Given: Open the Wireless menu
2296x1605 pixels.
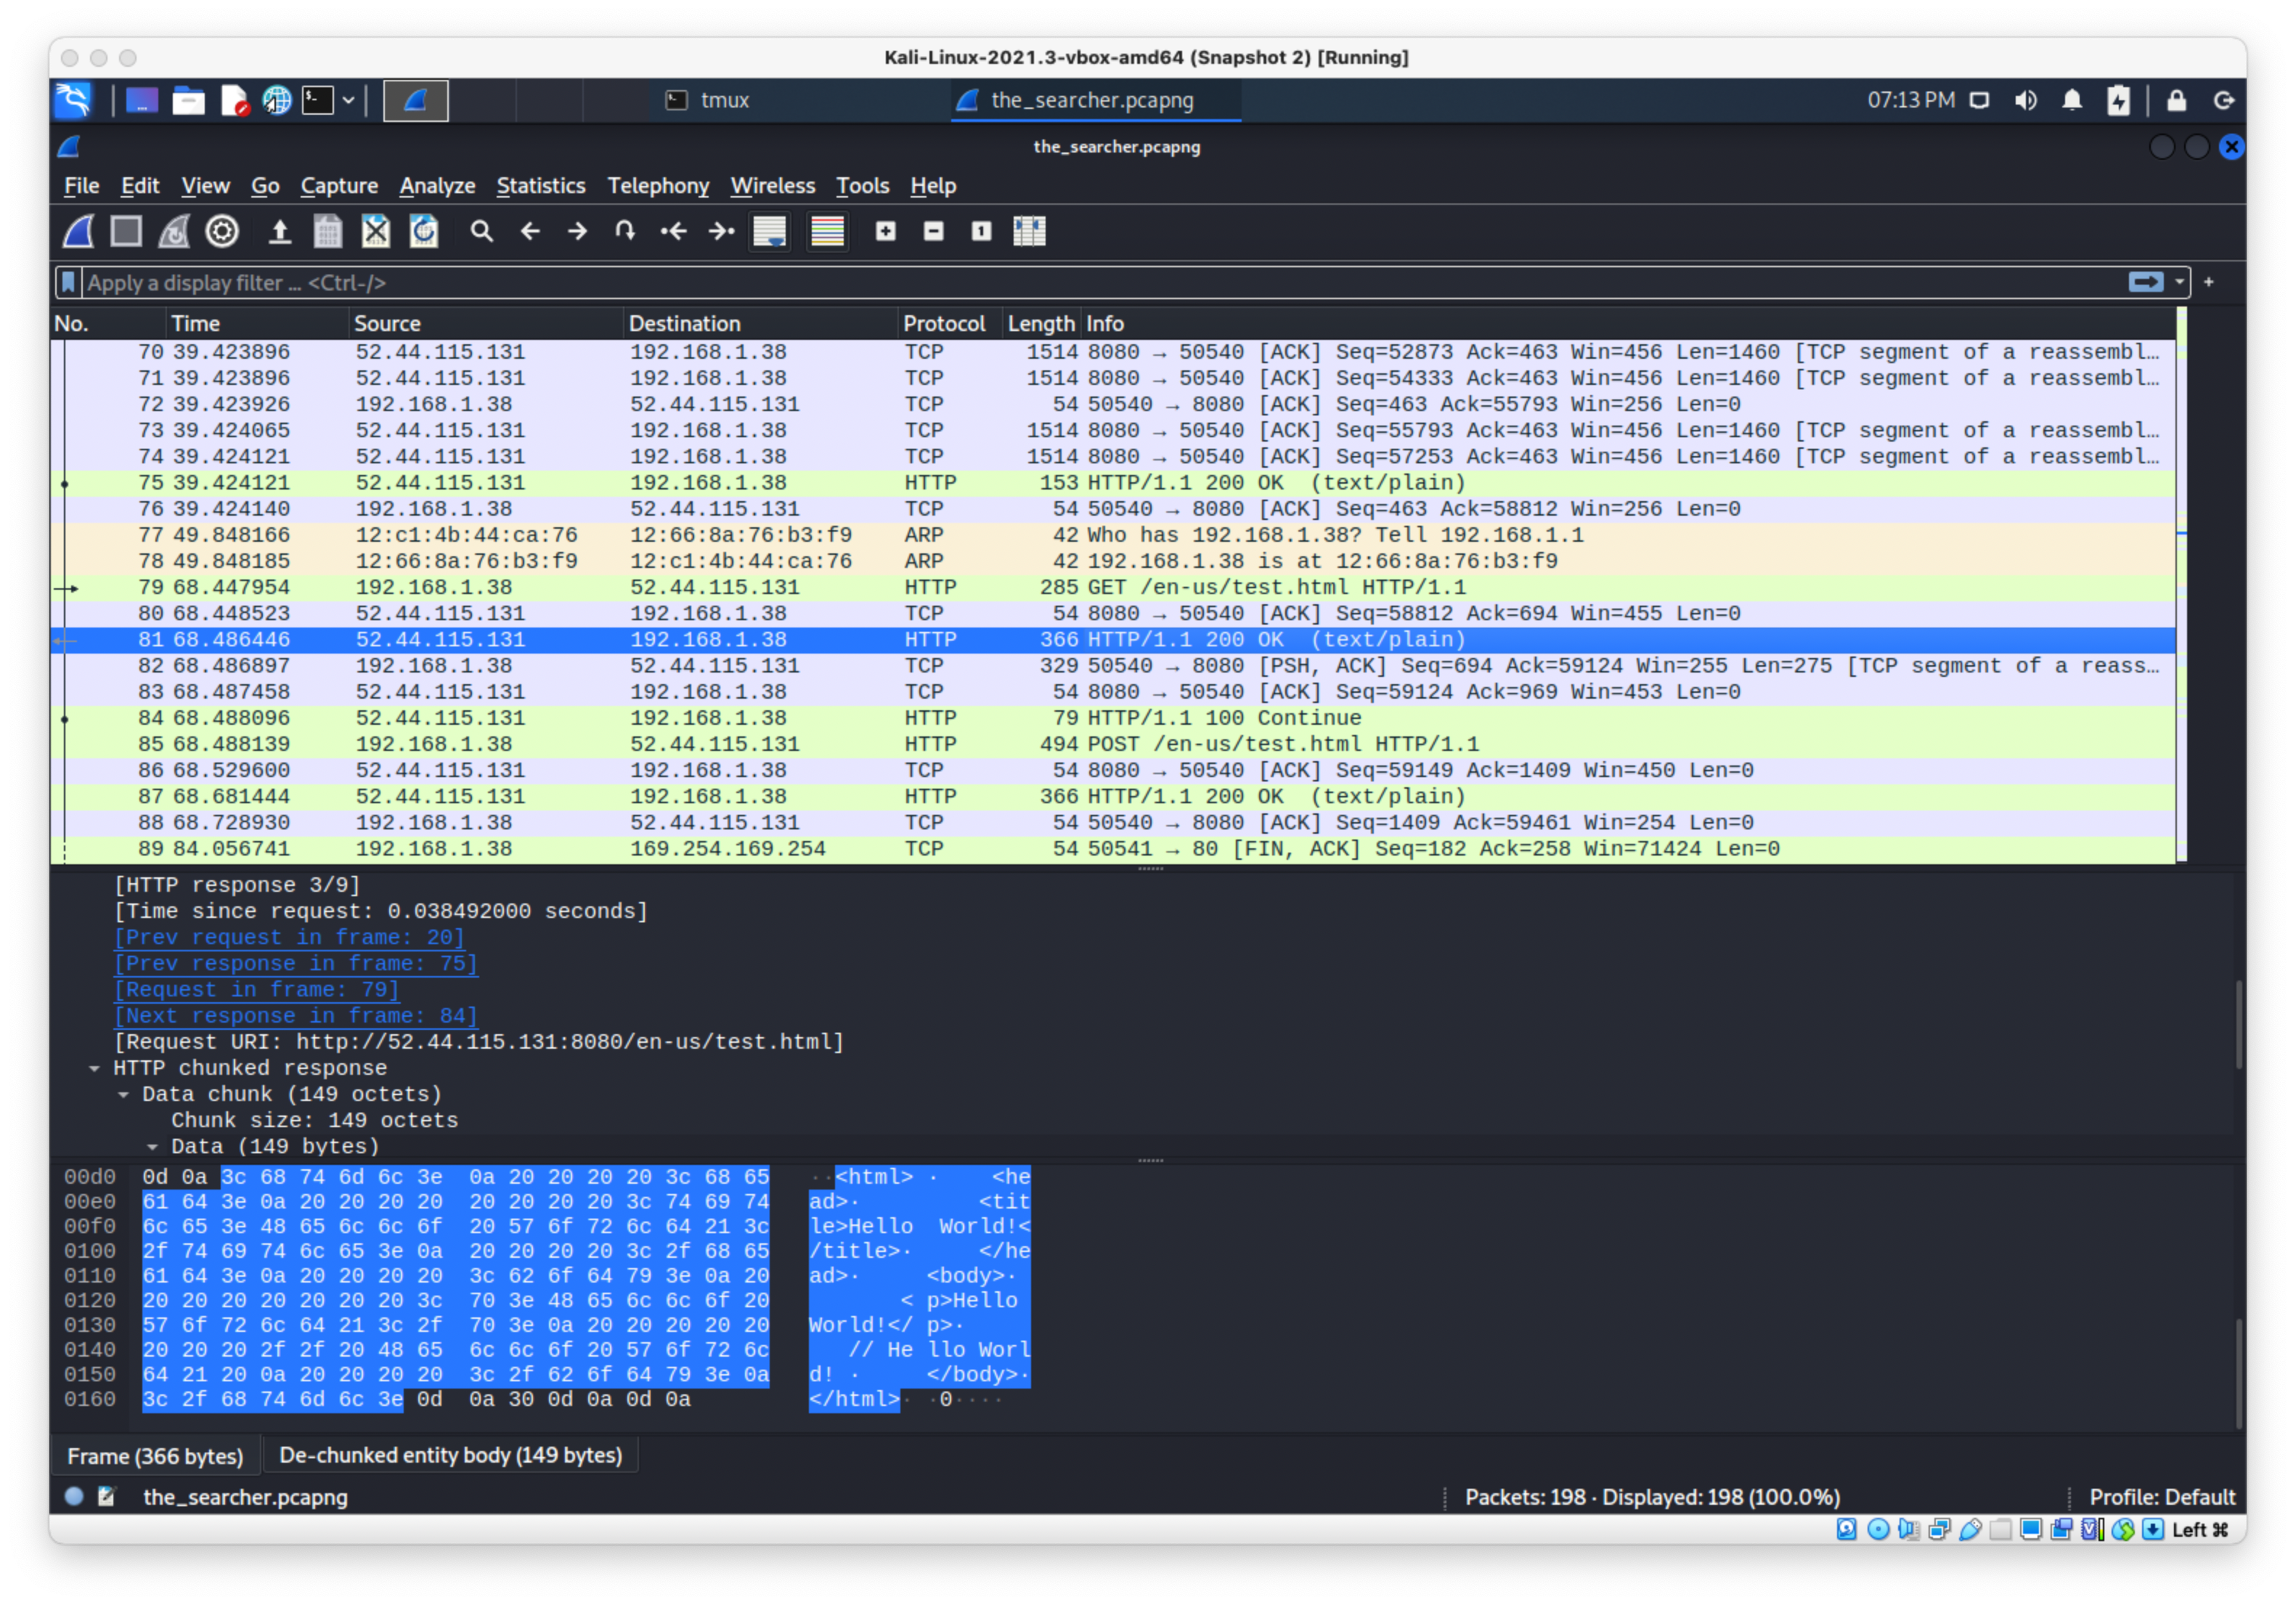Looking at the screenshot, I should 773,186.
